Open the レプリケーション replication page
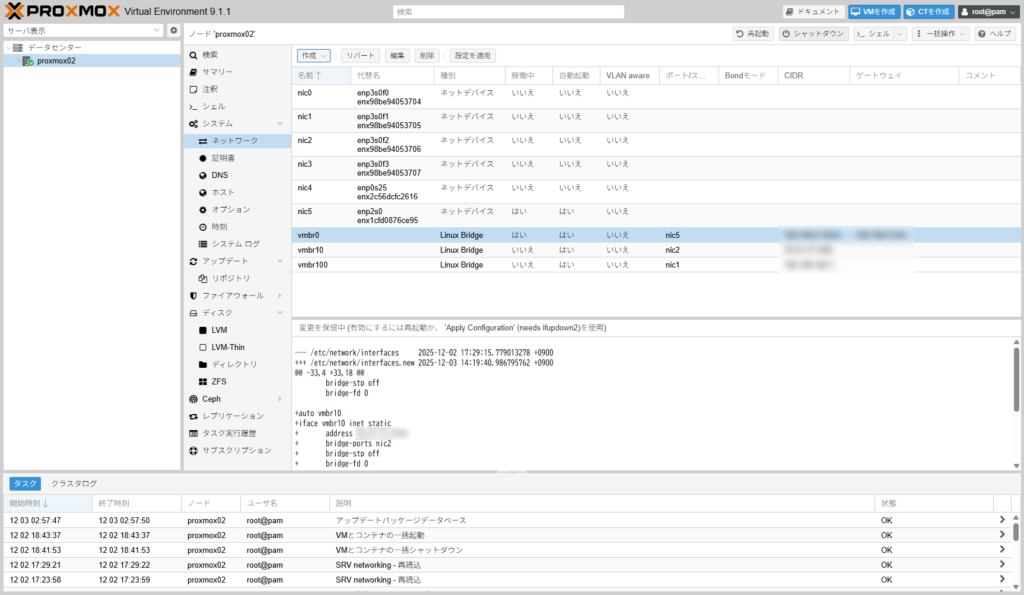 (x=232, y=416)
